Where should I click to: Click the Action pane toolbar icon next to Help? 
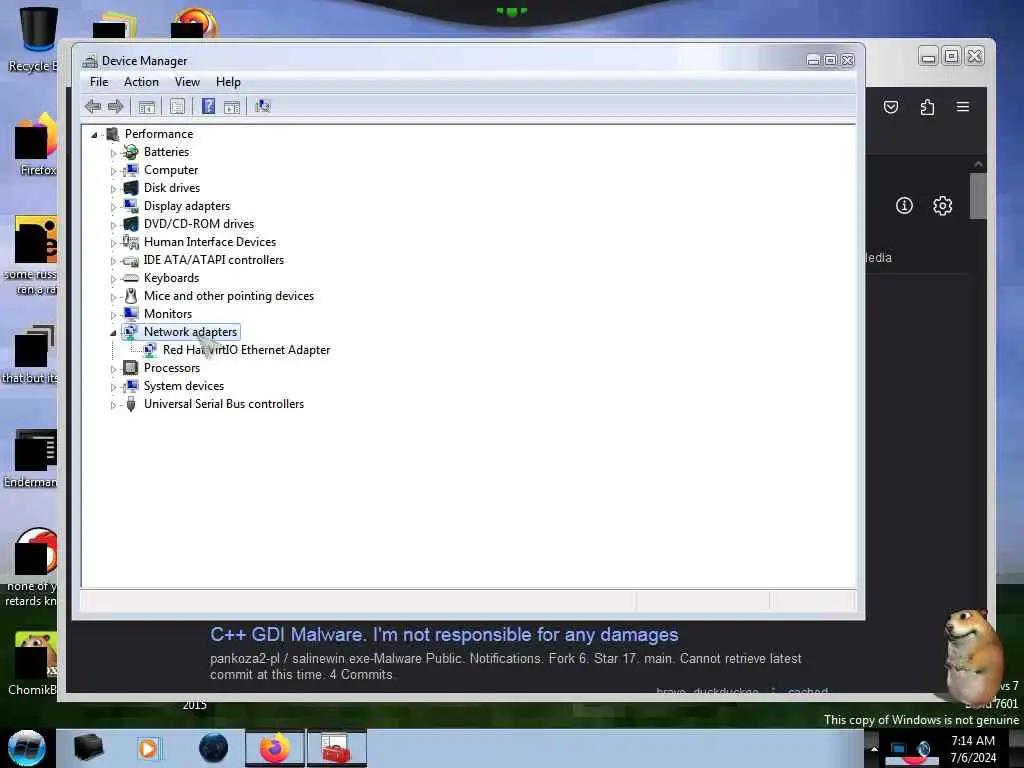click(232, 106)
